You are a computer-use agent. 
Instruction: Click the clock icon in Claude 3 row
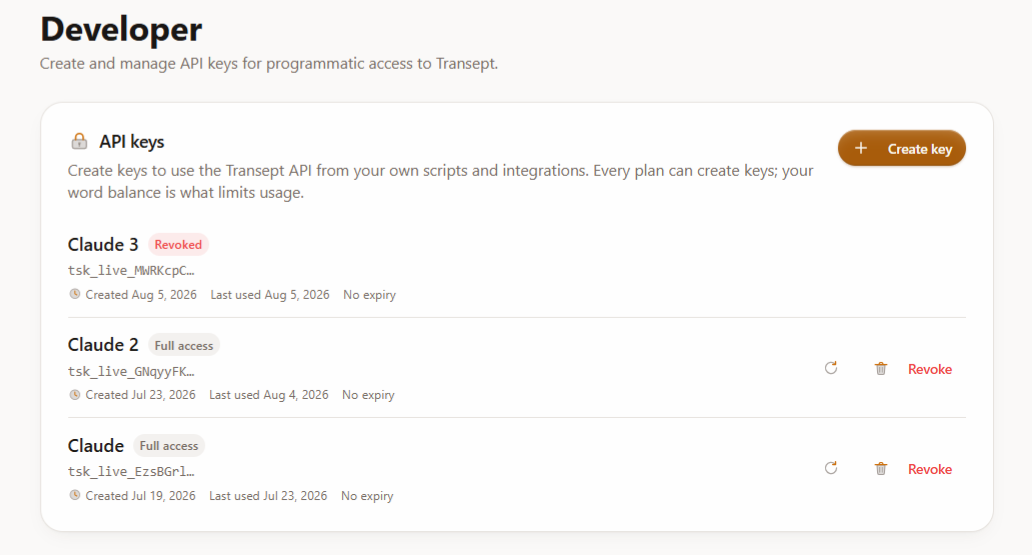75,294
